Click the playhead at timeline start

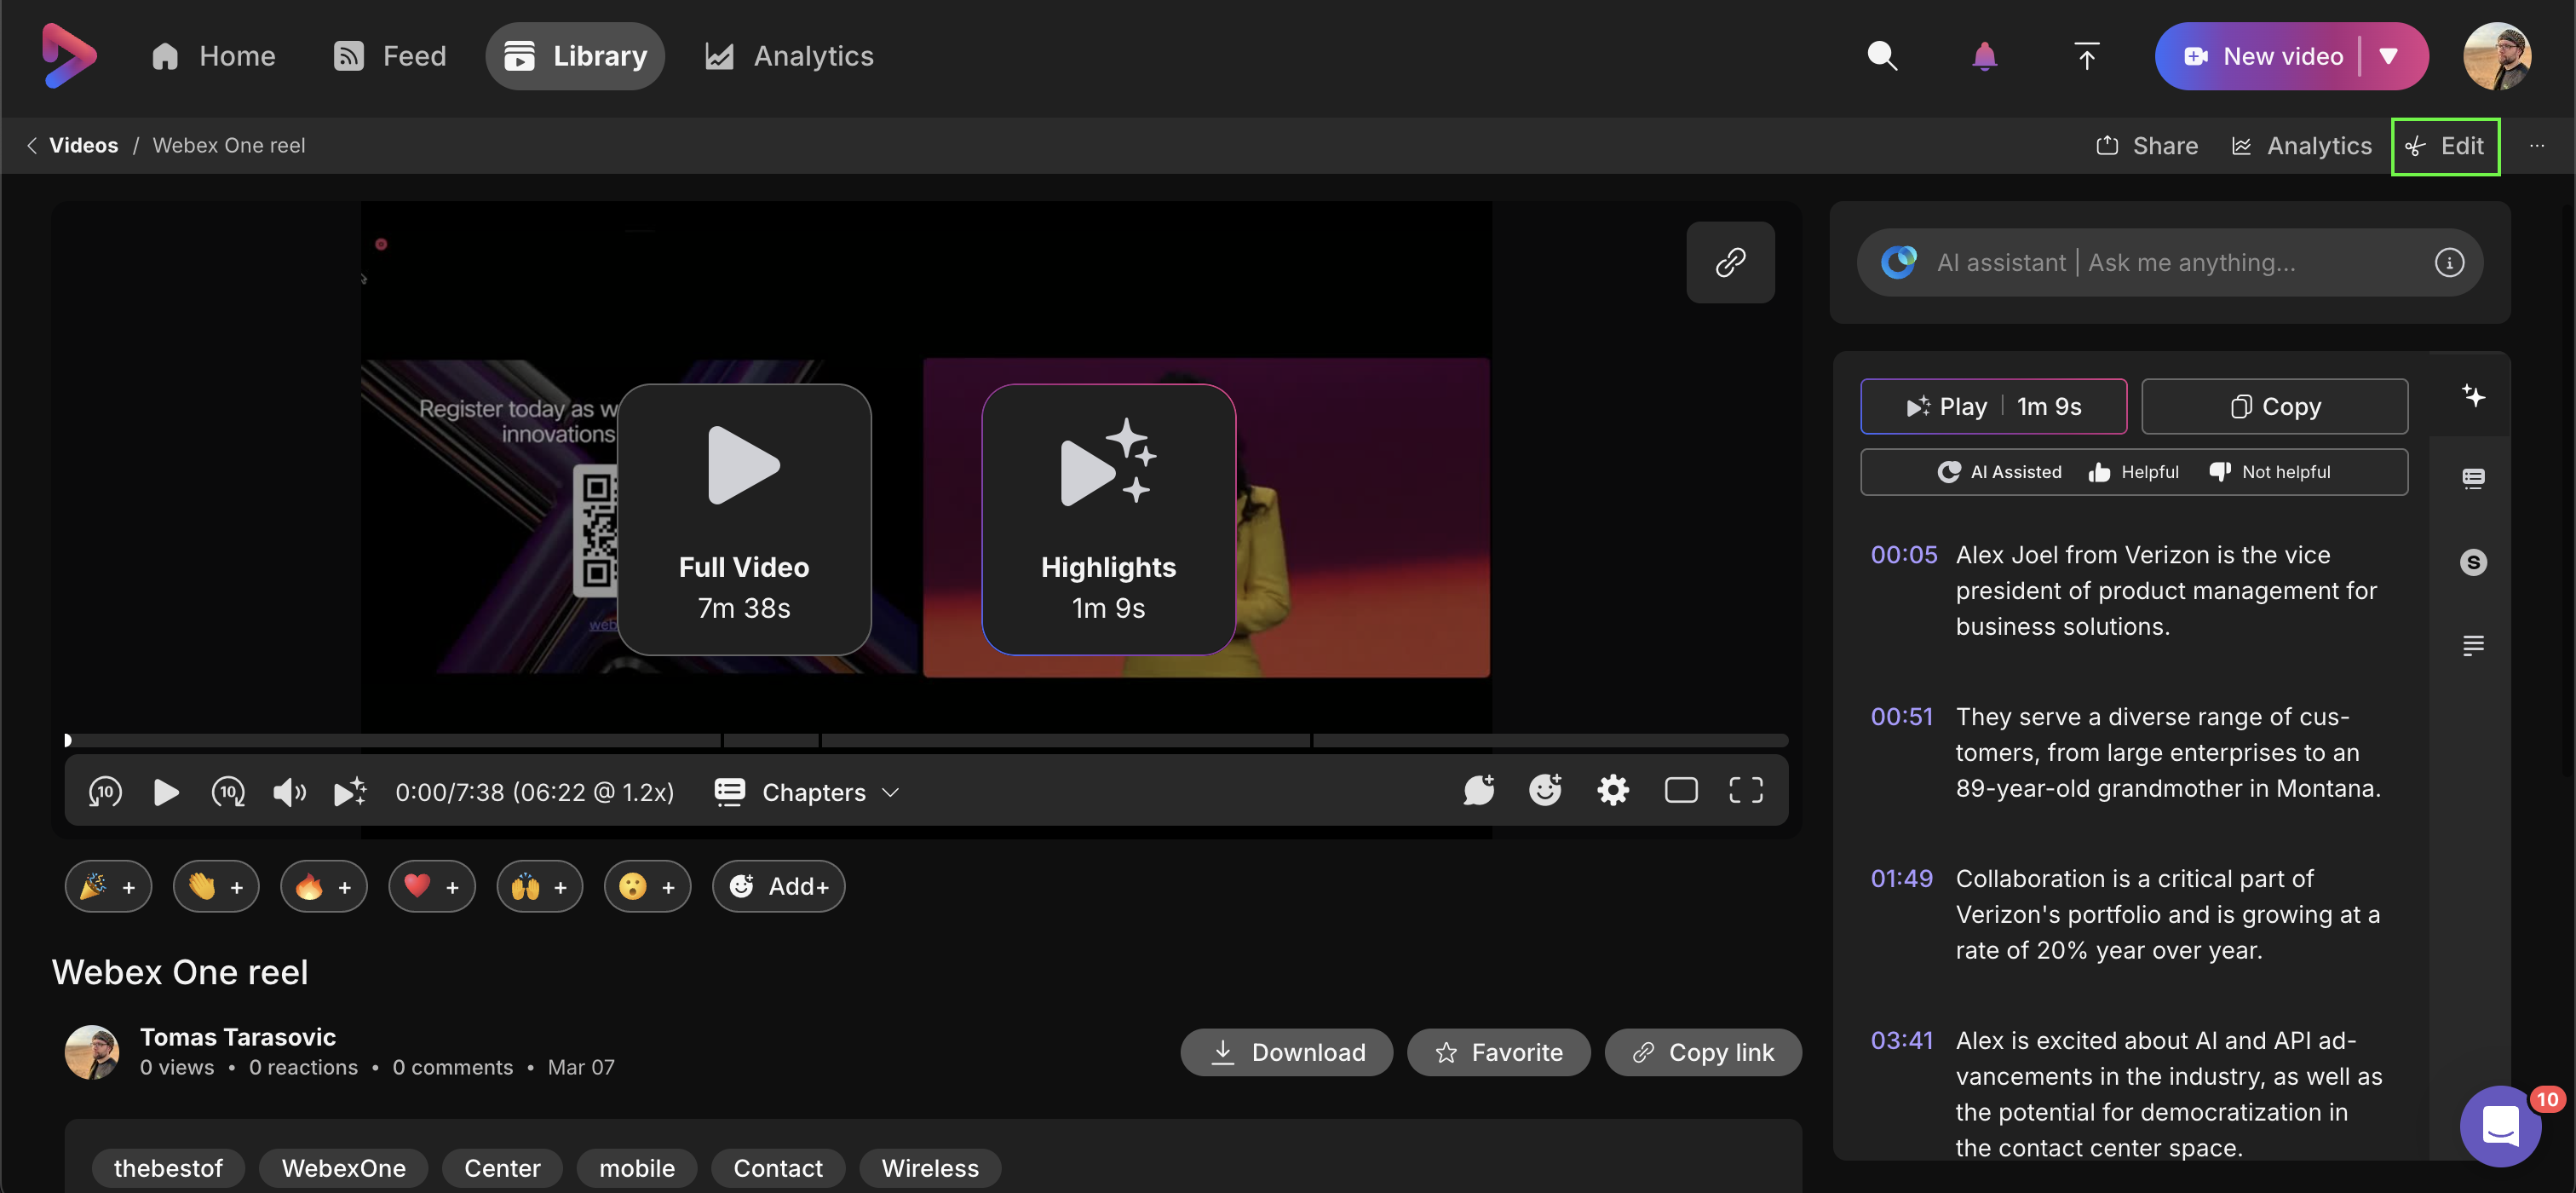pos(67,740)
